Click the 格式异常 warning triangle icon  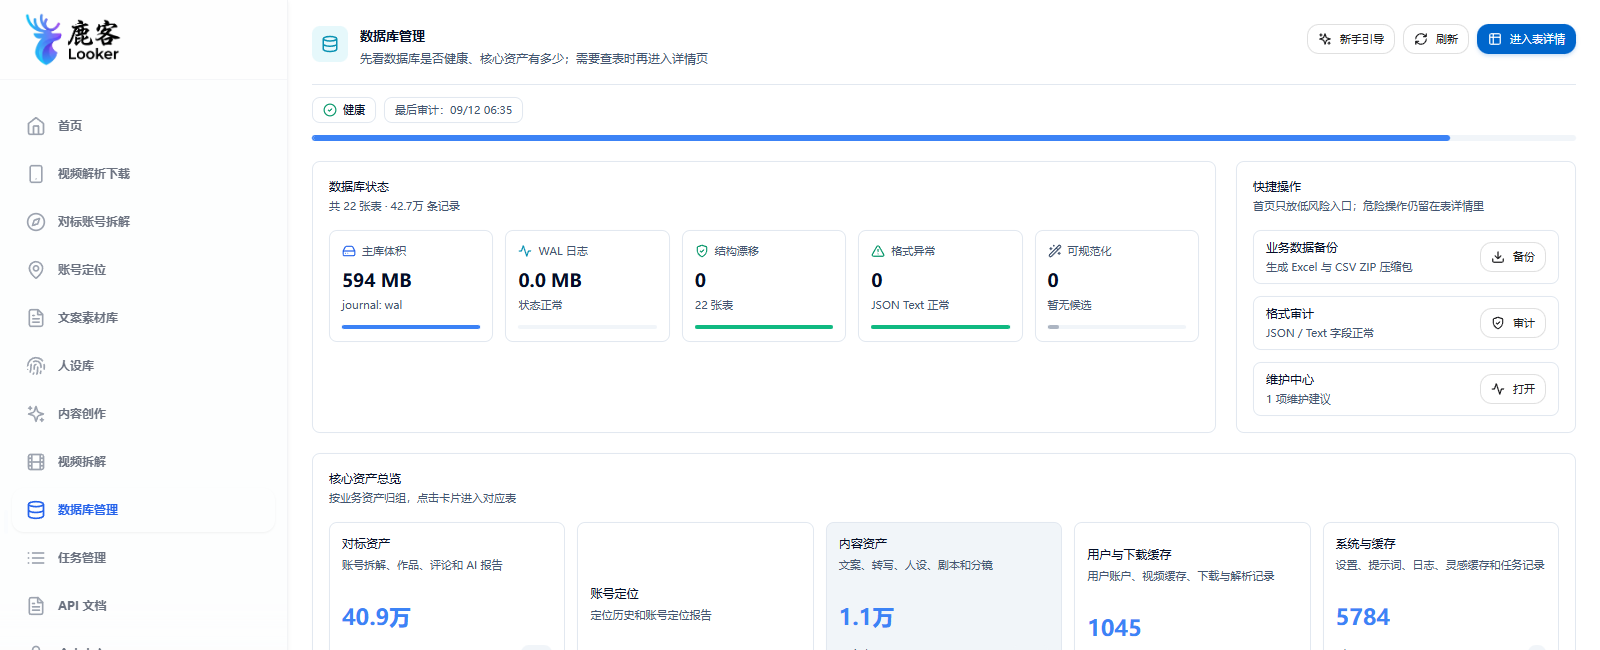878,251
